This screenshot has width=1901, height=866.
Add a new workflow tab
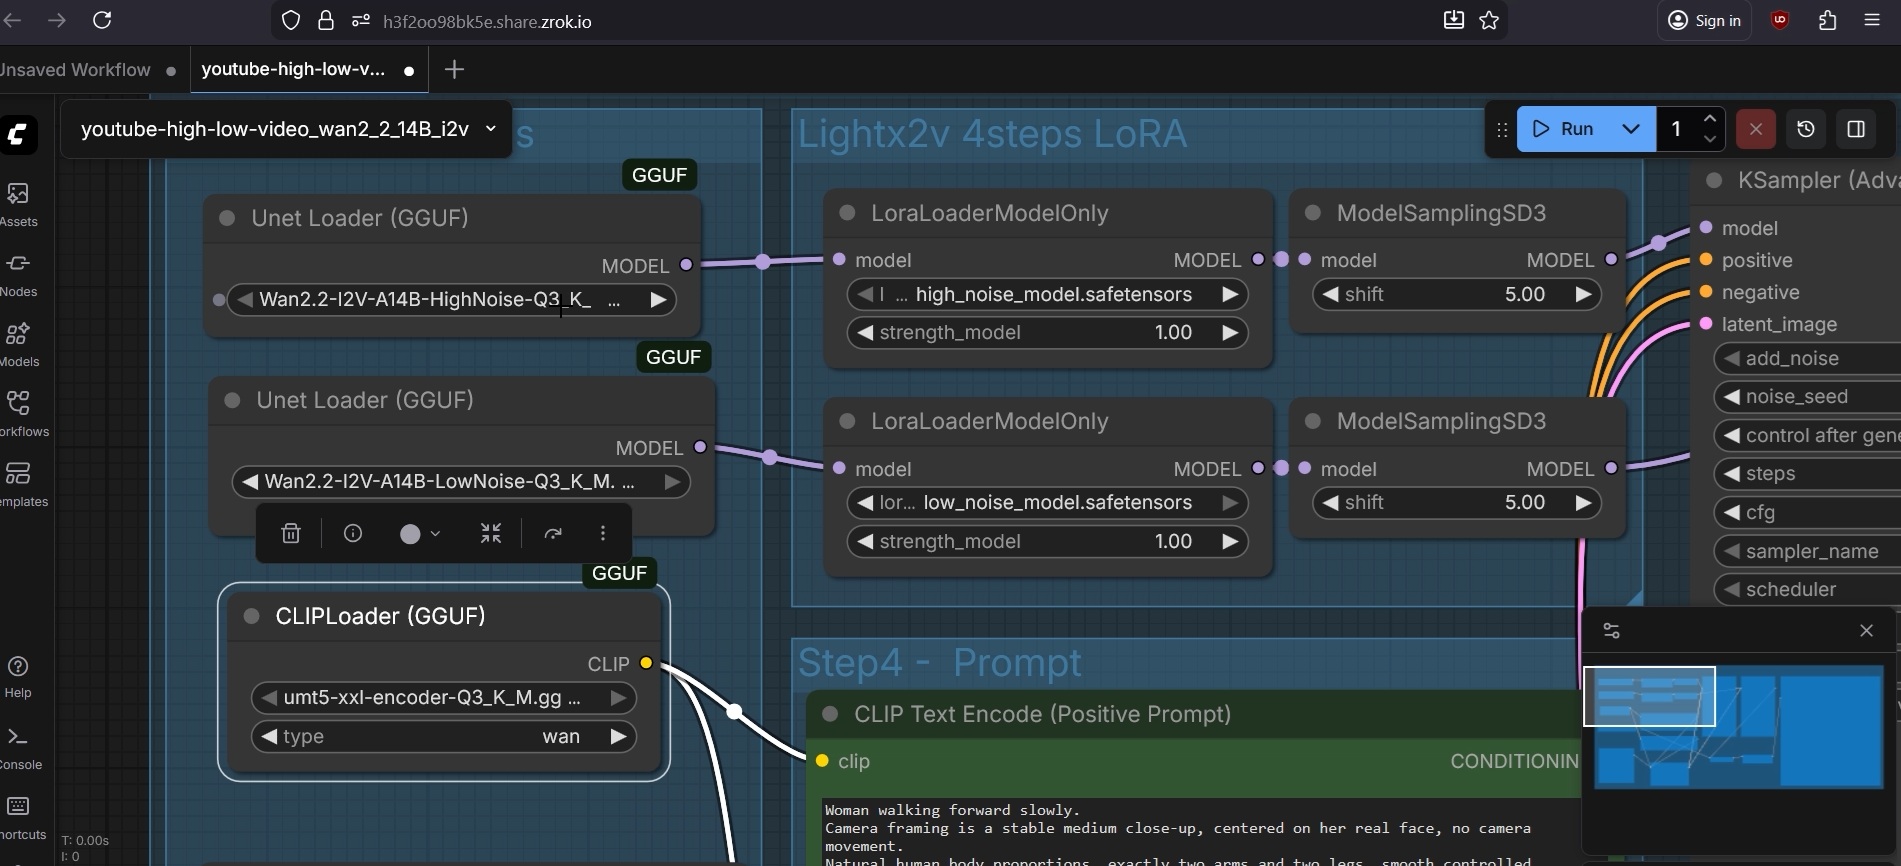point(454,70)
